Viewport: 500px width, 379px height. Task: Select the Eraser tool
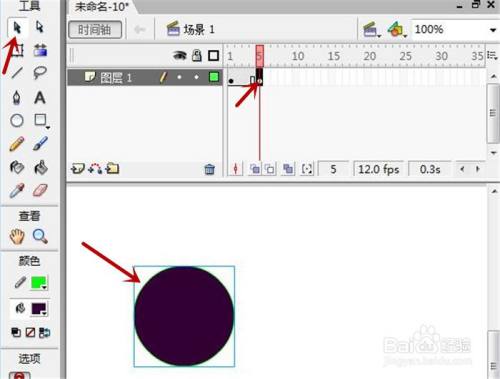click(x=40, y=190)
